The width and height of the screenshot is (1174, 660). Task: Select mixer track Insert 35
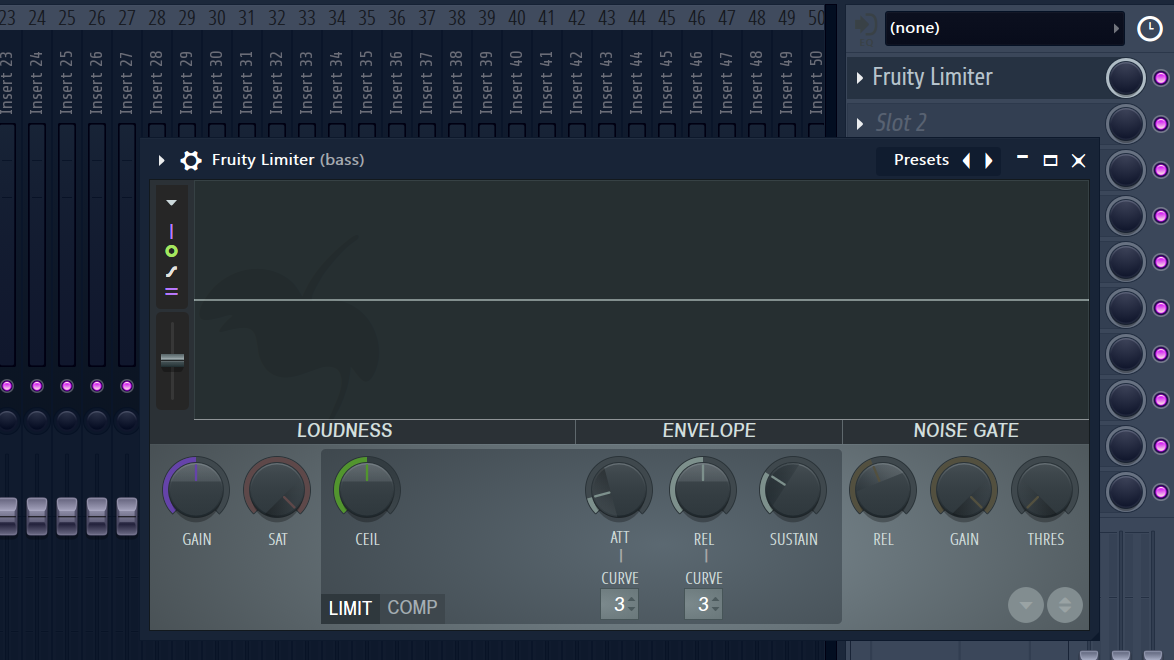click(x=366, y=82)
